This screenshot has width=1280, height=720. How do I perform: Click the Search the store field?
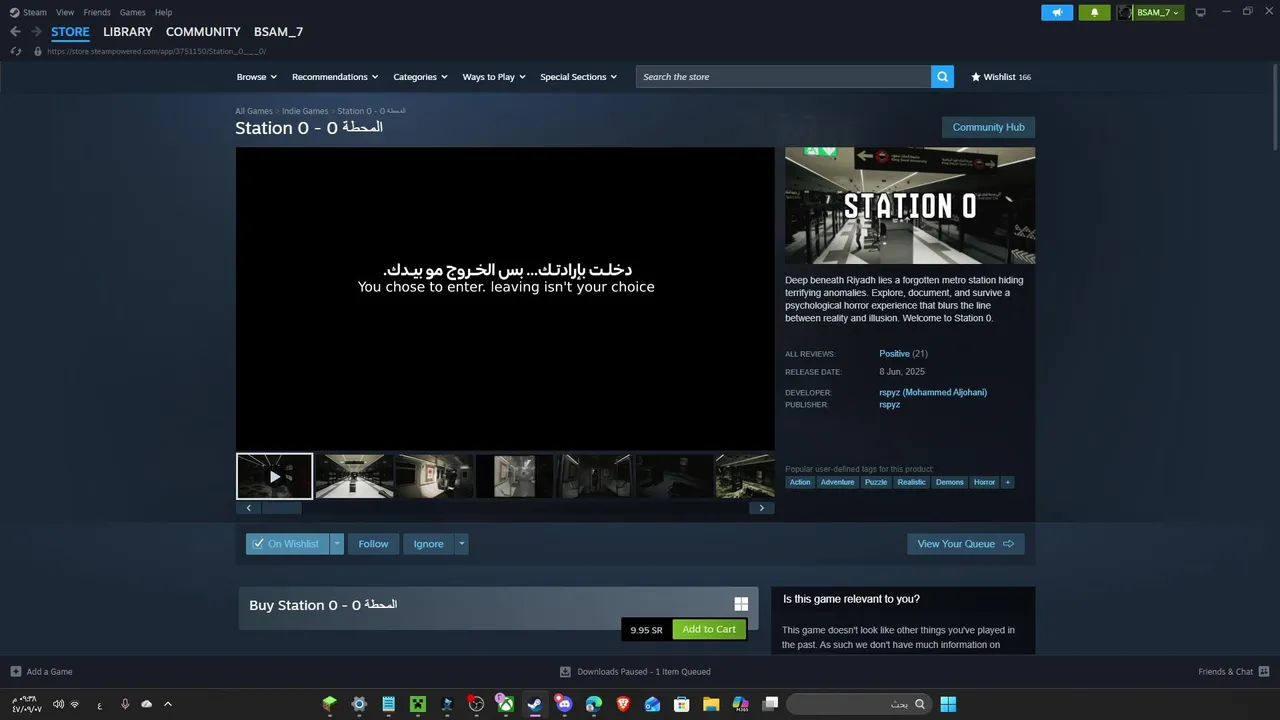click(x=783, y=77)
